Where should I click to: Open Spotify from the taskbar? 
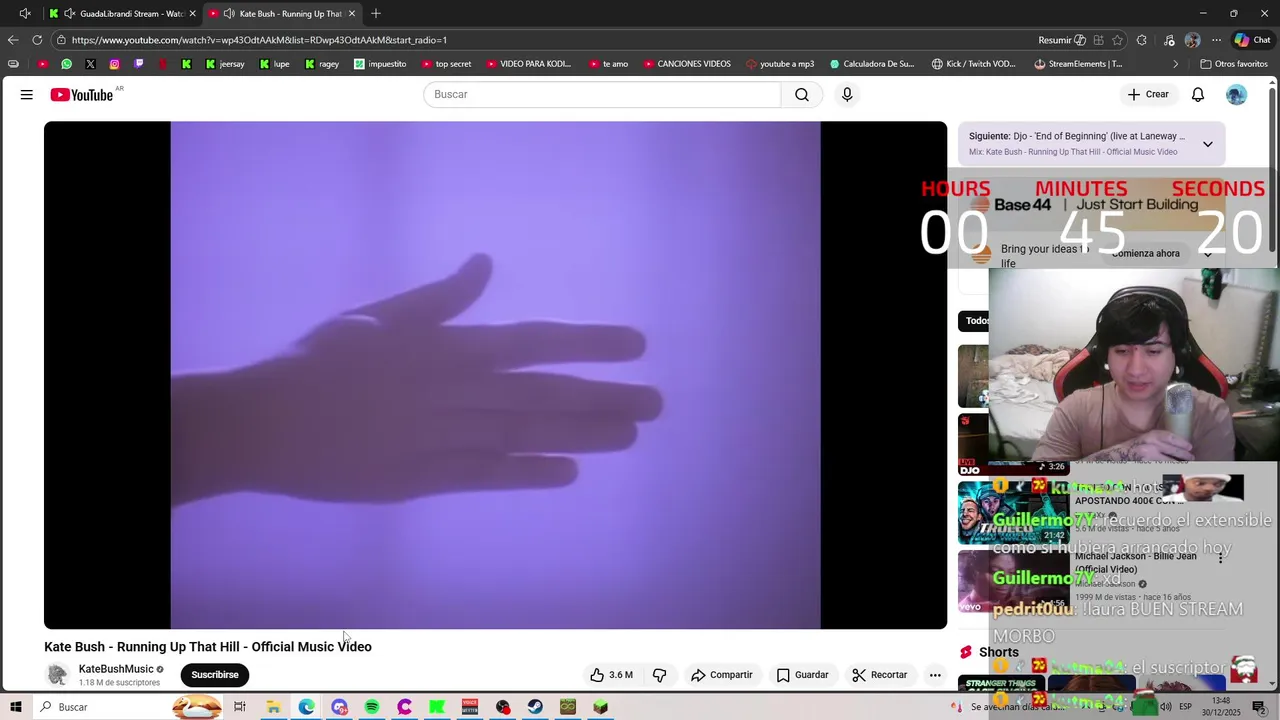pos(371,707)
